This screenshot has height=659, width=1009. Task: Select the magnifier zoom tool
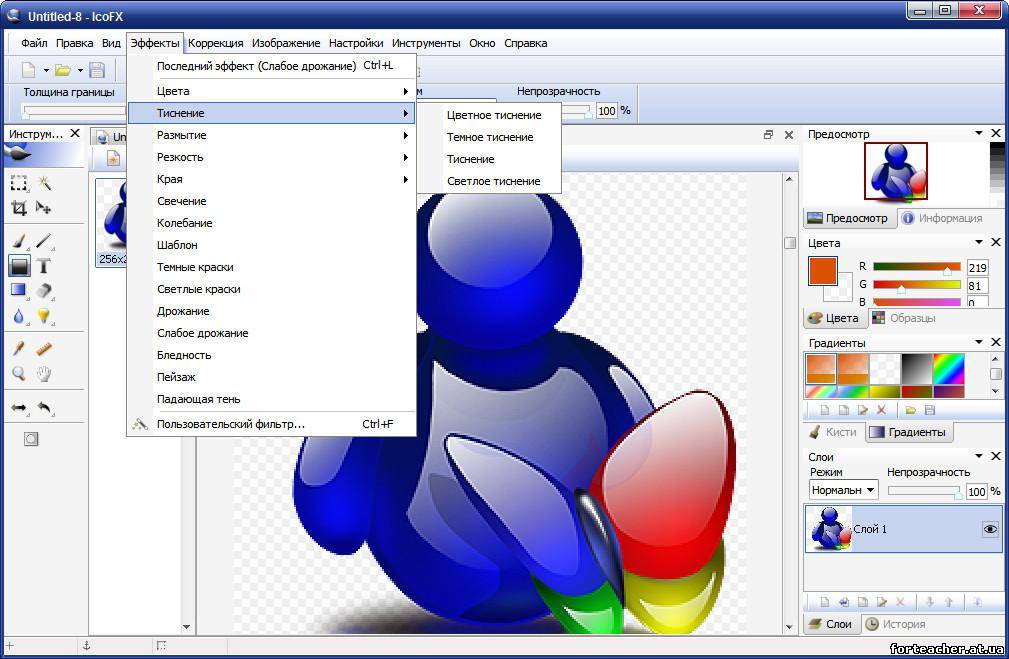(x=19, y=373)
